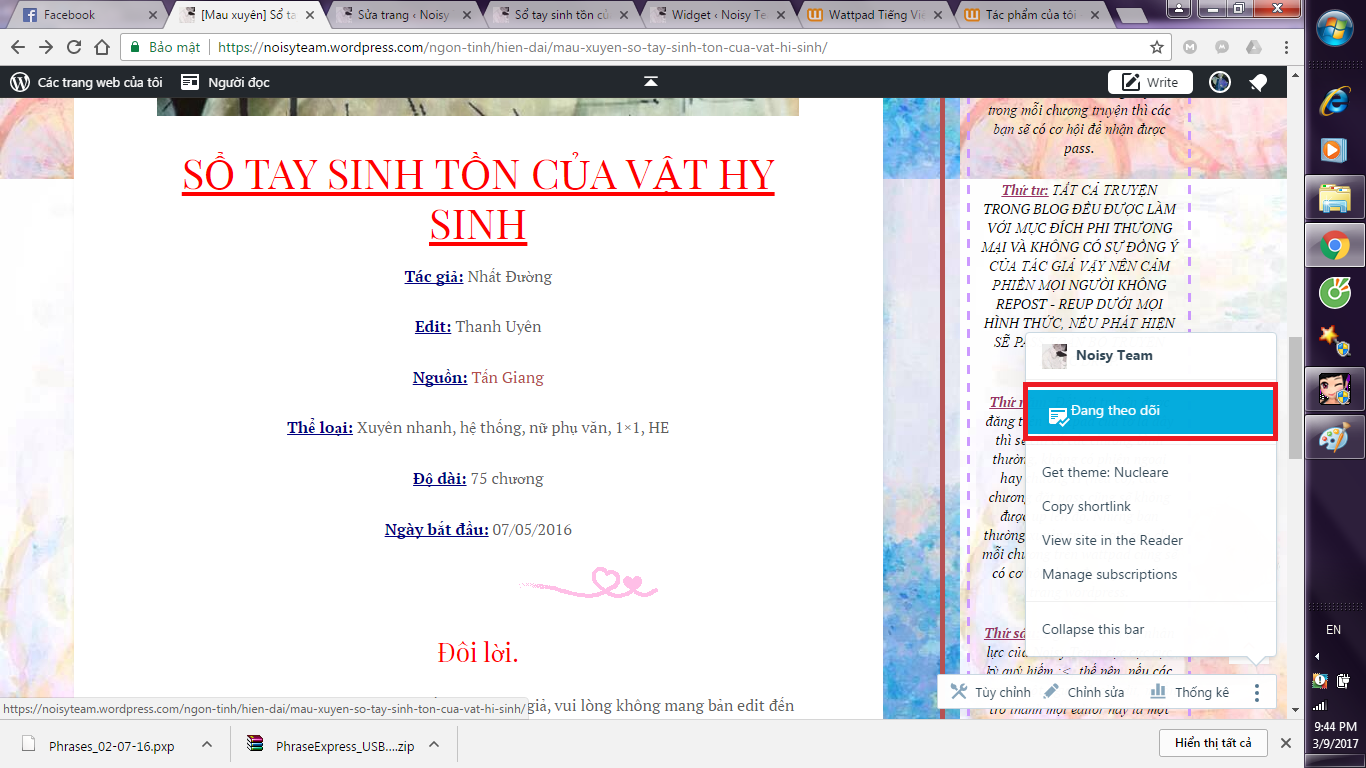Expand options for Phrases_02-07-16.pxp download

[x=207, y=744]
